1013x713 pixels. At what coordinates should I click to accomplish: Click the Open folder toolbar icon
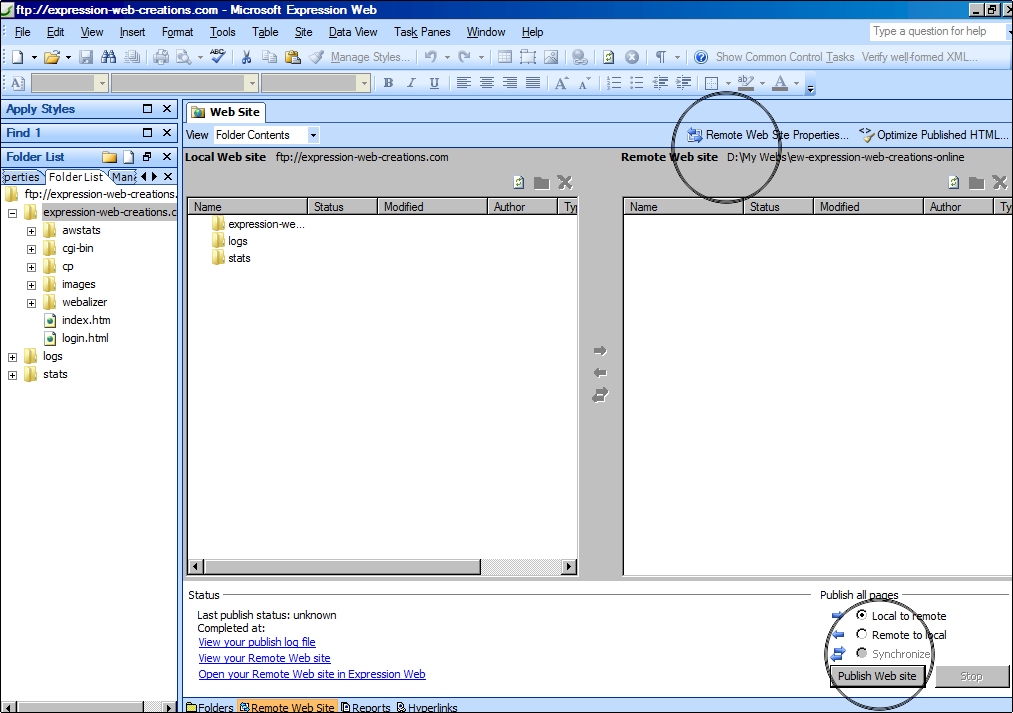pyautogui.click(x=52, y=57)
